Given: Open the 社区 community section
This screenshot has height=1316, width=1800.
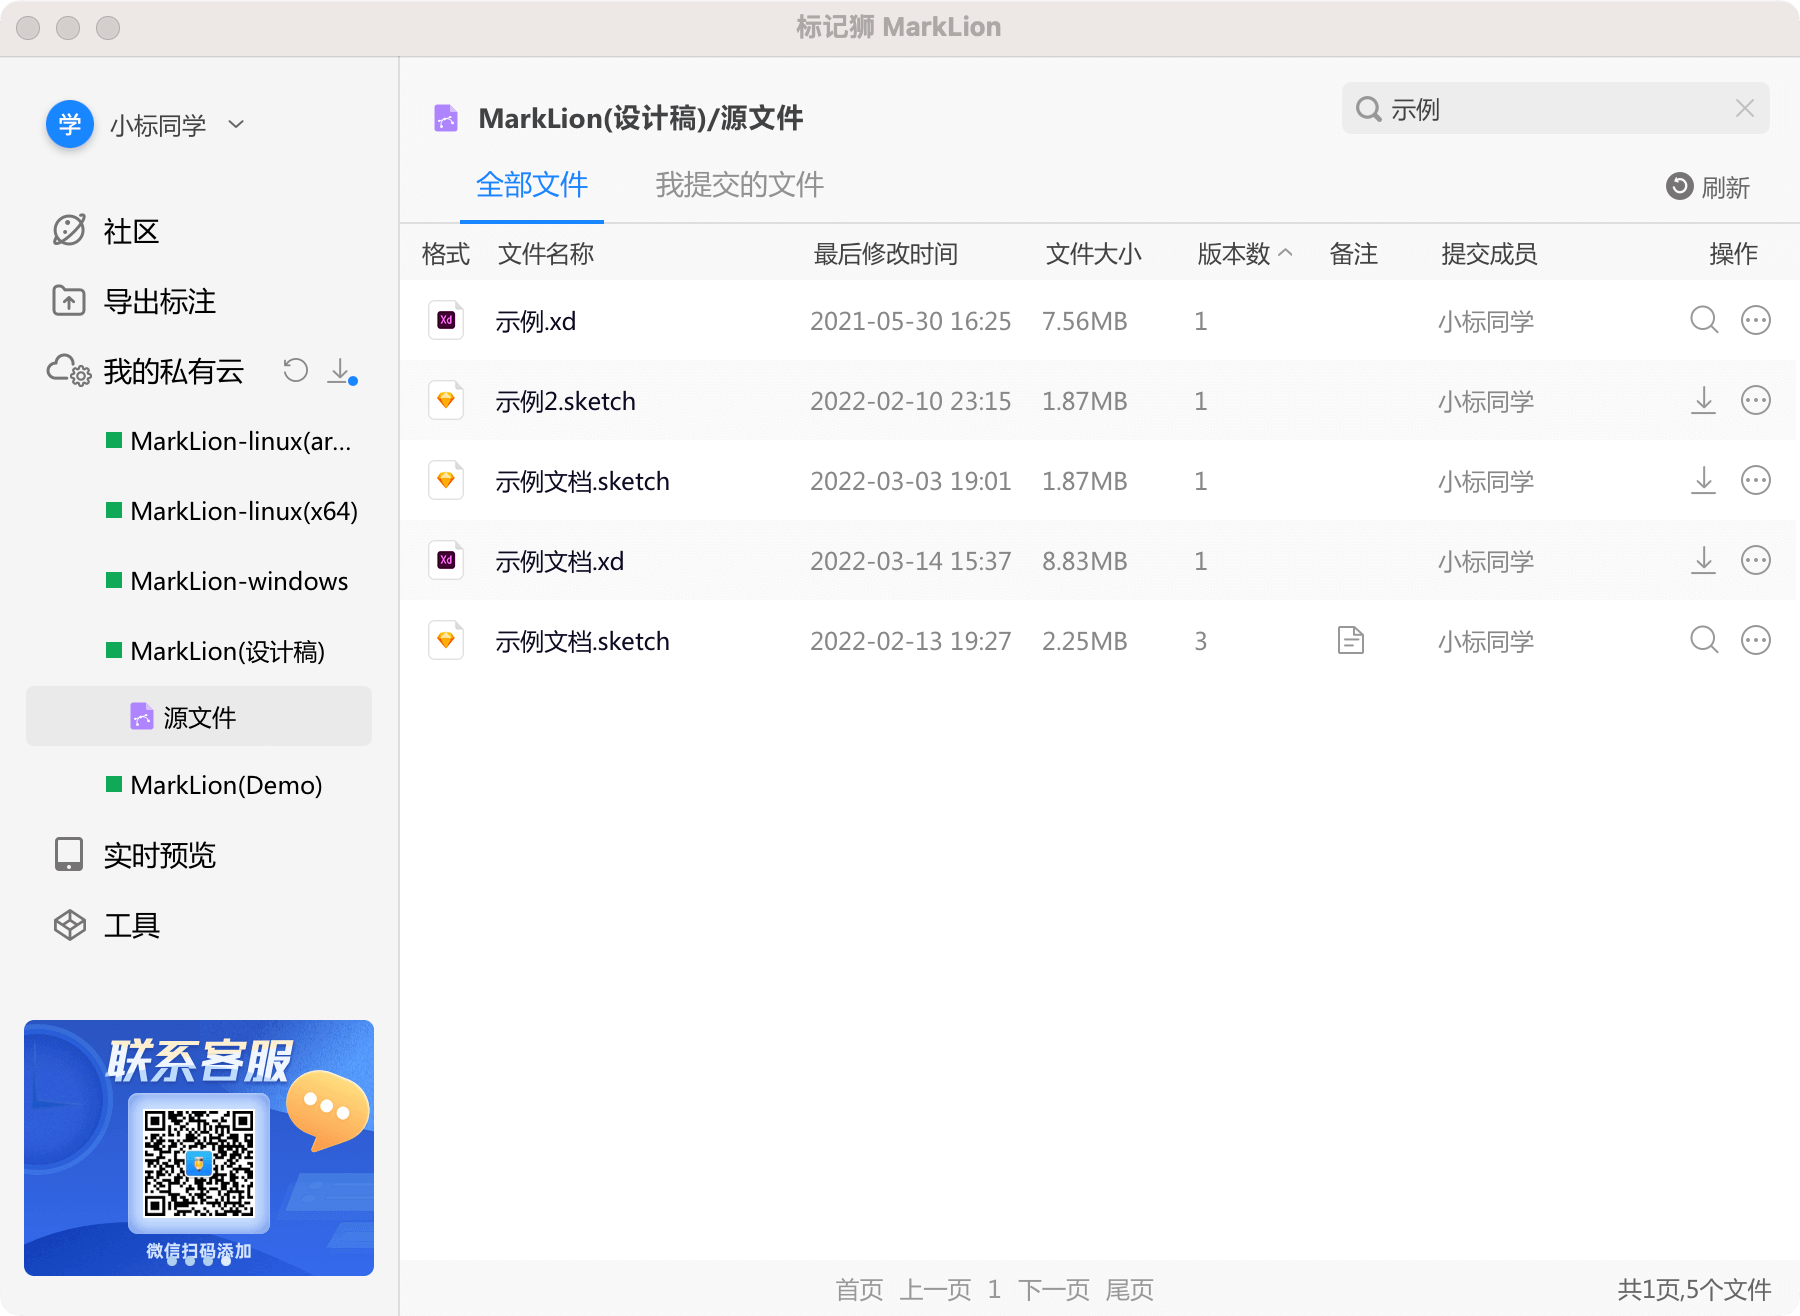Looking at the screenshot, I should click(131, 231).
